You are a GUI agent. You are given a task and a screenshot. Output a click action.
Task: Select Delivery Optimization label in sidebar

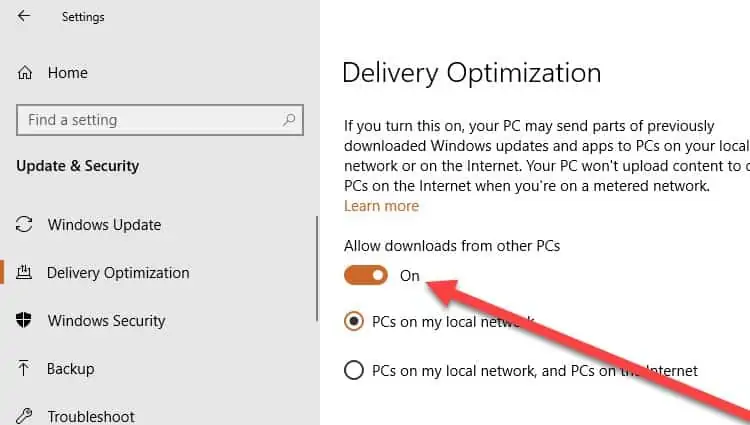[x=118, y=273]
